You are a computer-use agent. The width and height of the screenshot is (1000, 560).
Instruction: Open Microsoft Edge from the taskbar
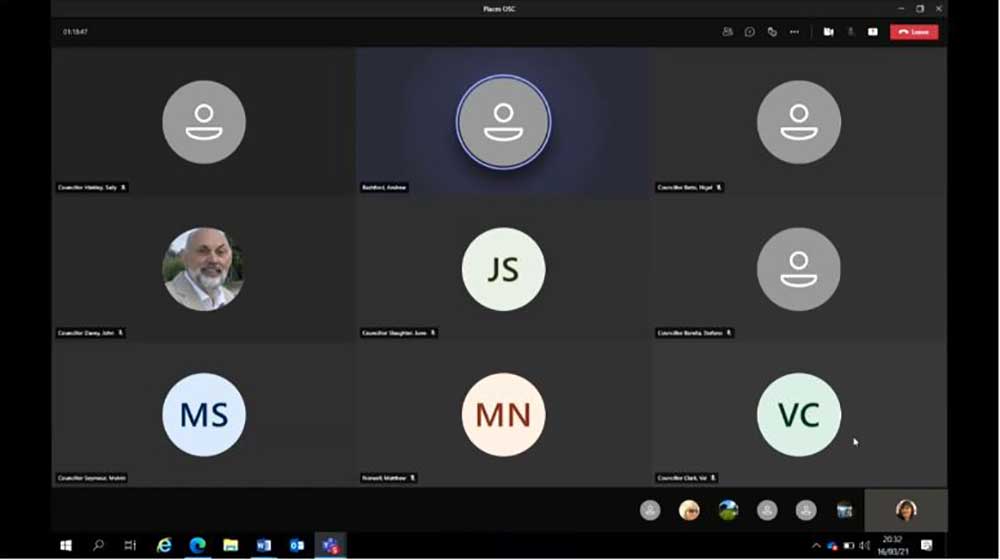[x=197, y=545]
